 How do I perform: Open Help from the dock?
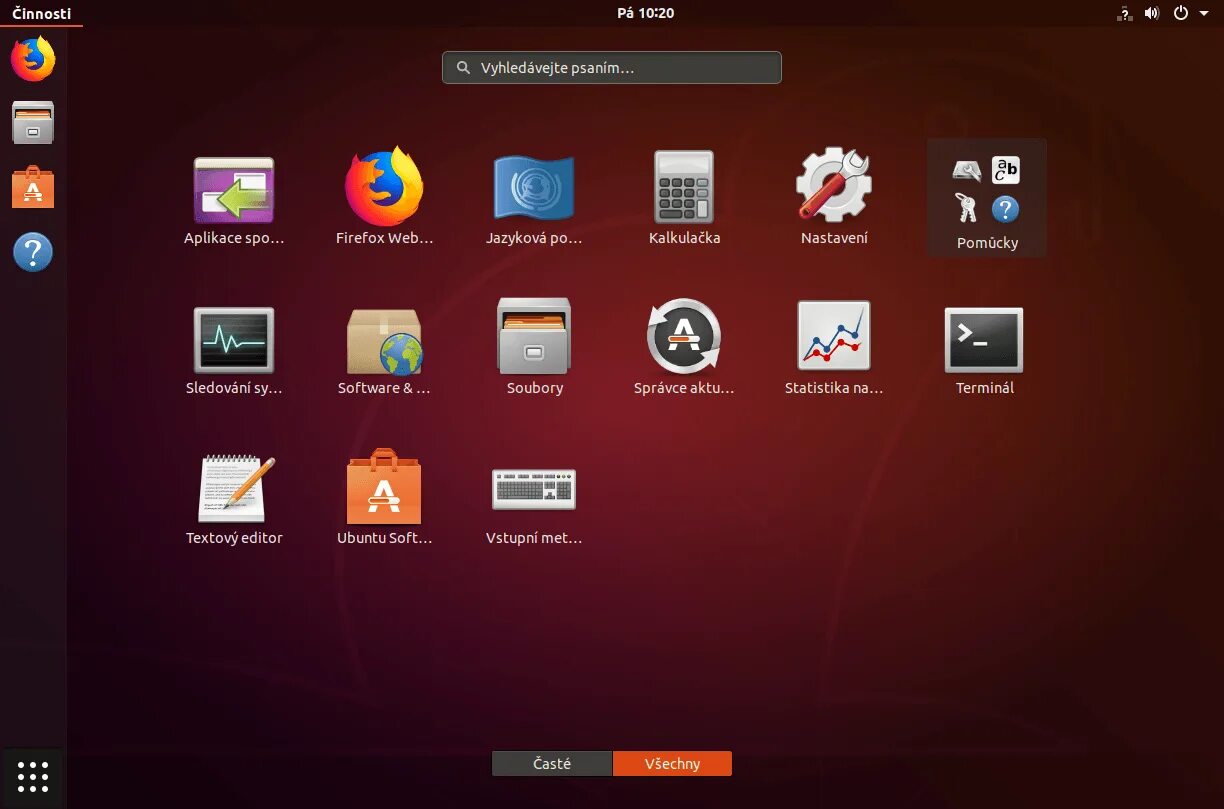(x=33, y=252)
